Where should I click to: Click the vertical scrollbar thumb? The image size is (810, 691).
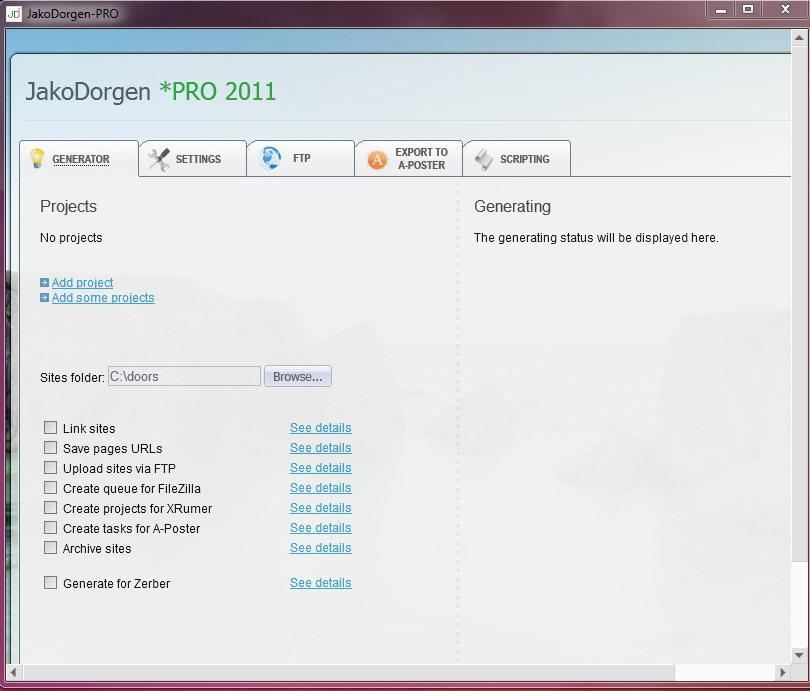pyautogui.click(x=799, y=304)
